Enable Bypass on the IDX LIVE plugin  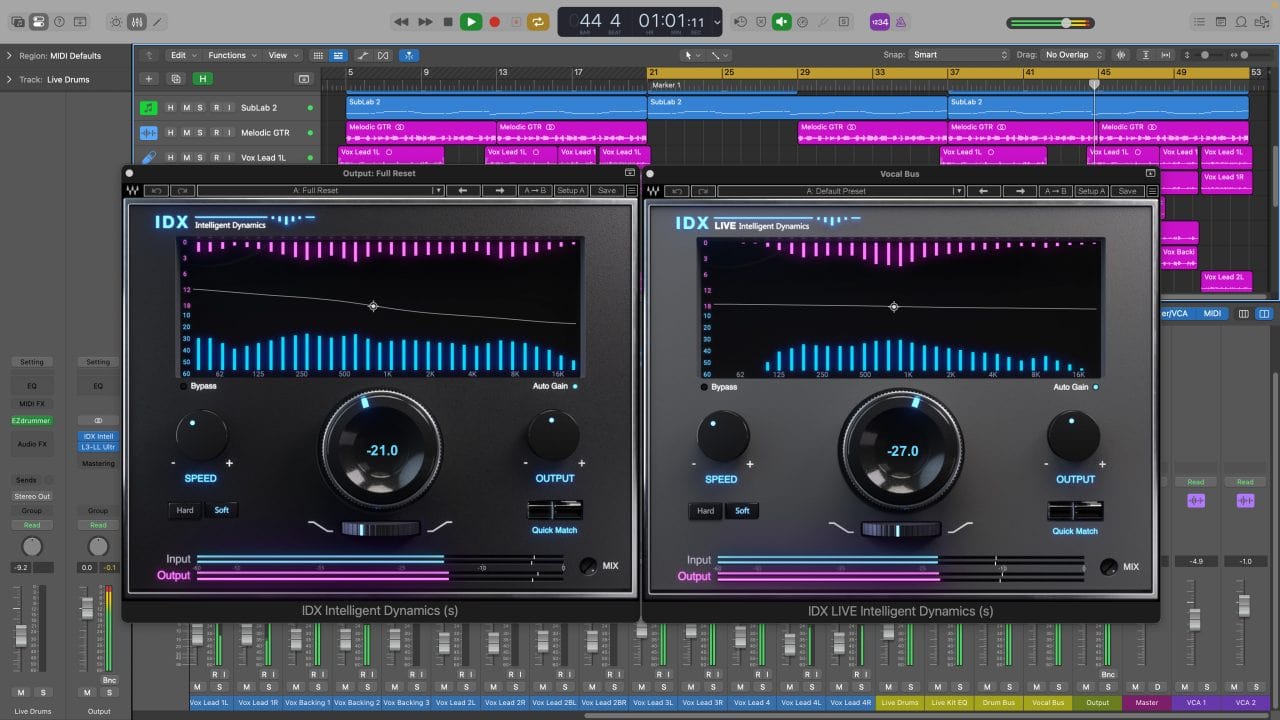[703, 388]
